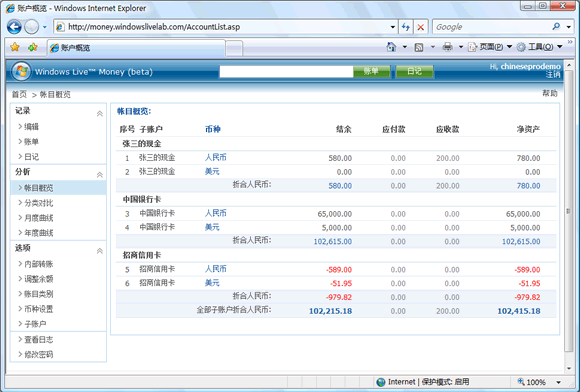
Task: Open the 页面(P) menu
Action: (490, 47)
